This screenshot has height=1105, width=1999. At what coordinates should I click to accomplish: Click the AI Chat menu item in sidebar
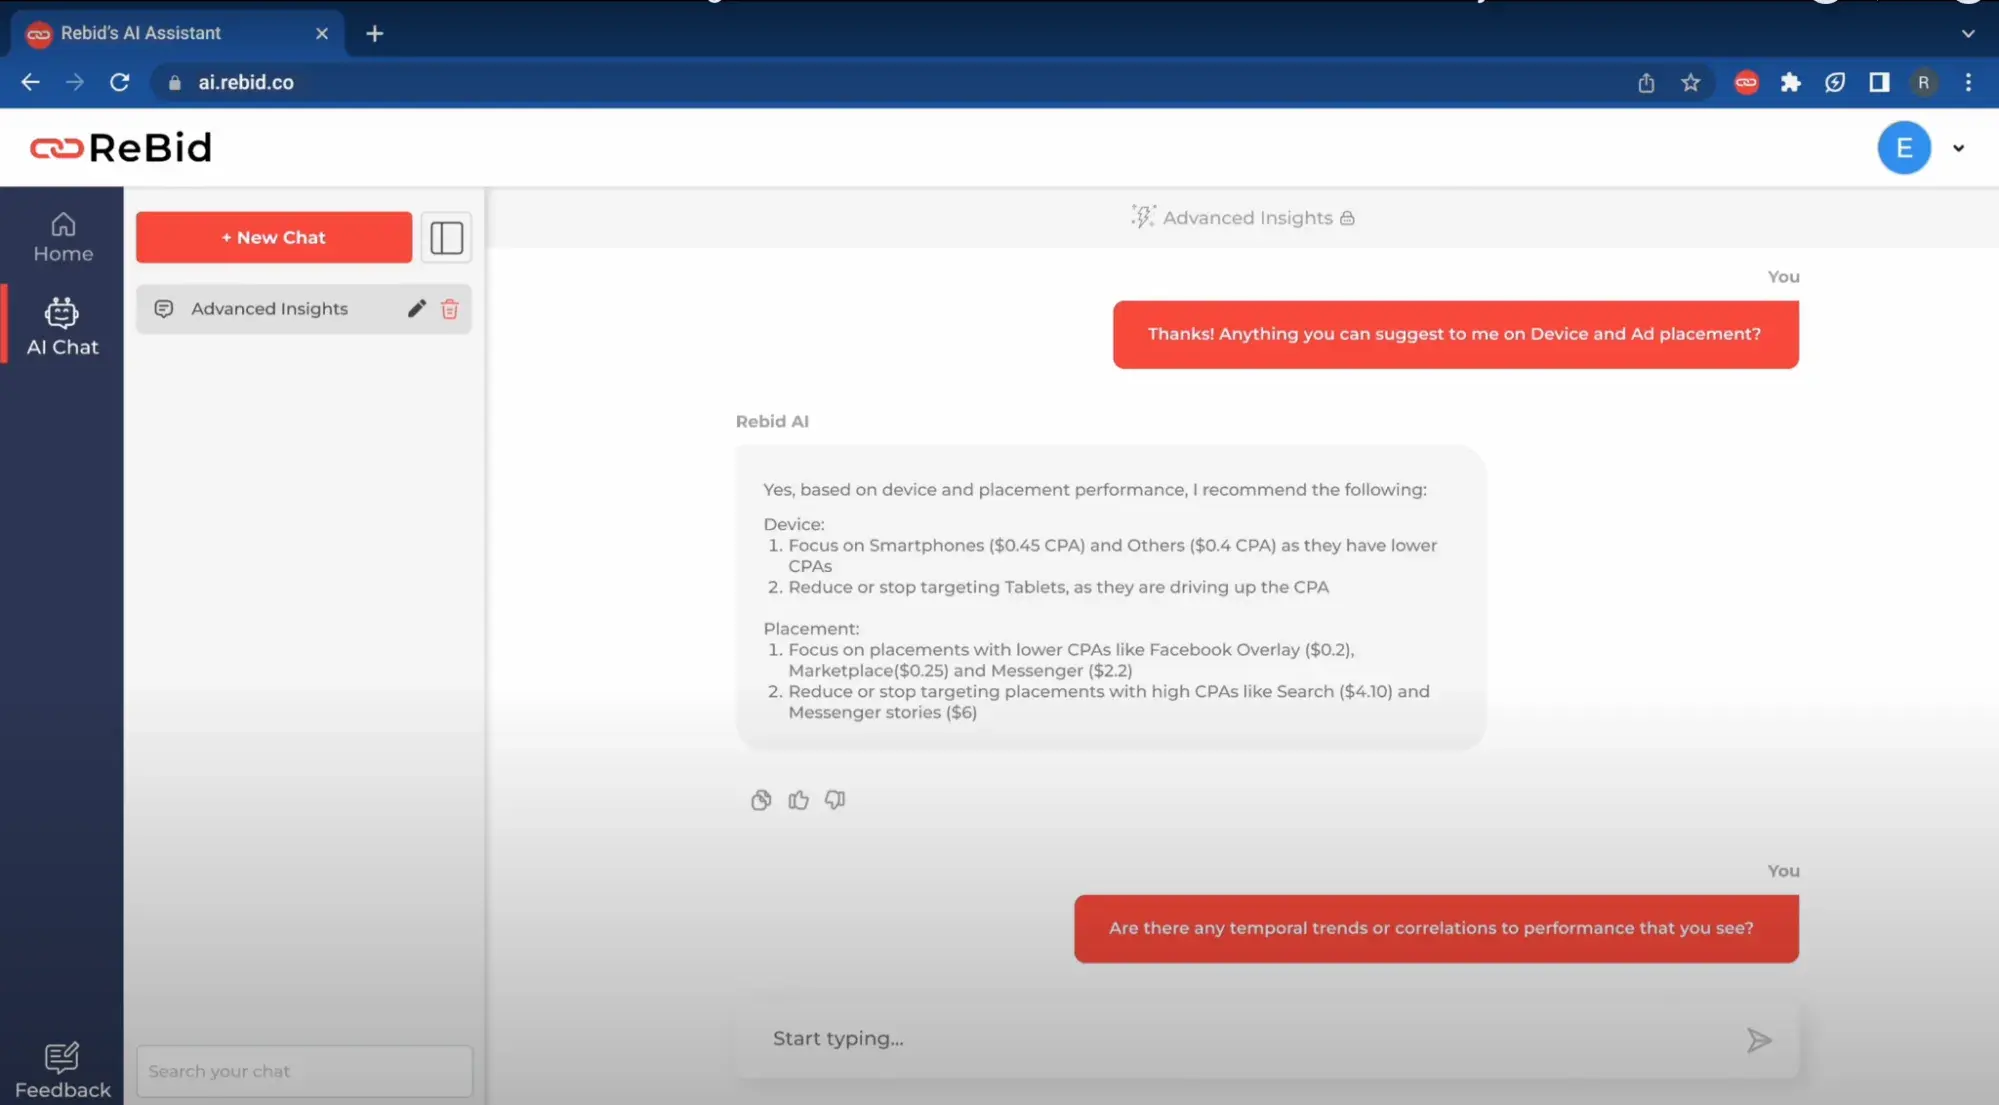pyautogui.click(x=61, y=325)
